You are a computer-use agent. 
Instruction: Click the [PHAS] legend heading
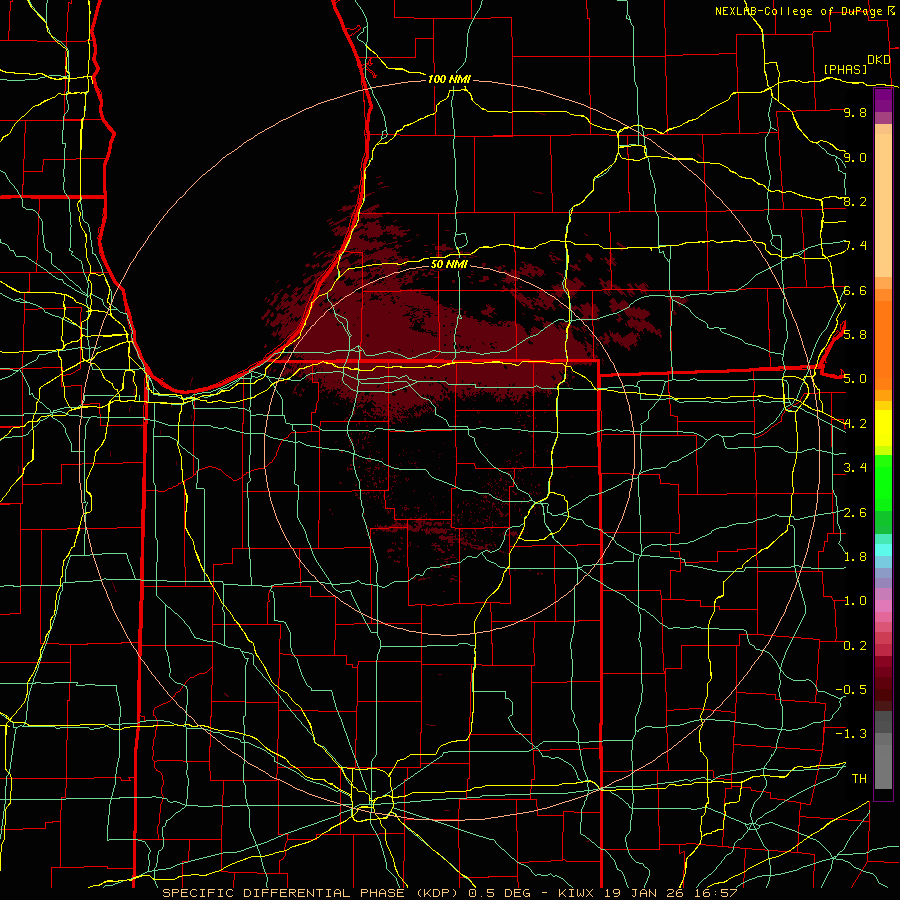845,69
